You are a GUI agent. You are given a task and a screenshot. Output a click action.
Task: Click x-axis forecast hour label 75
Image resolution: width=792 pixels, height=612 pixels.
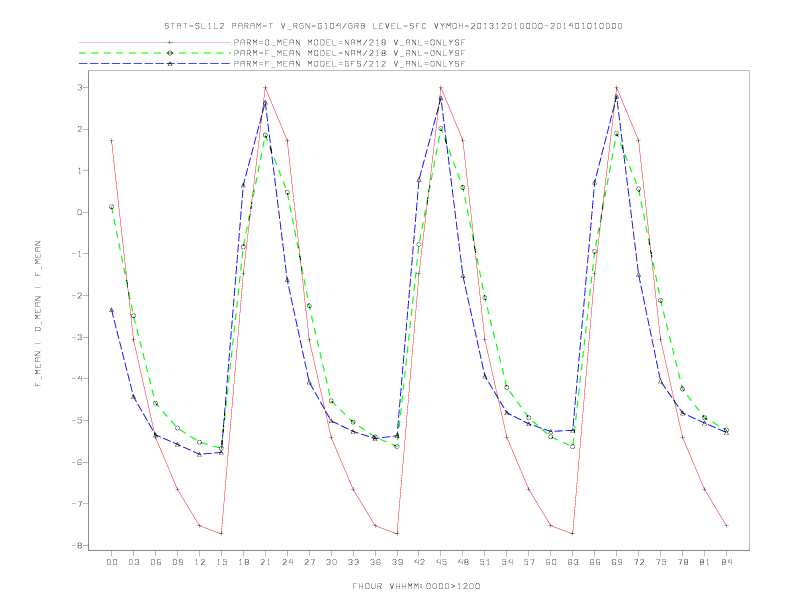(x=661, y=562)
